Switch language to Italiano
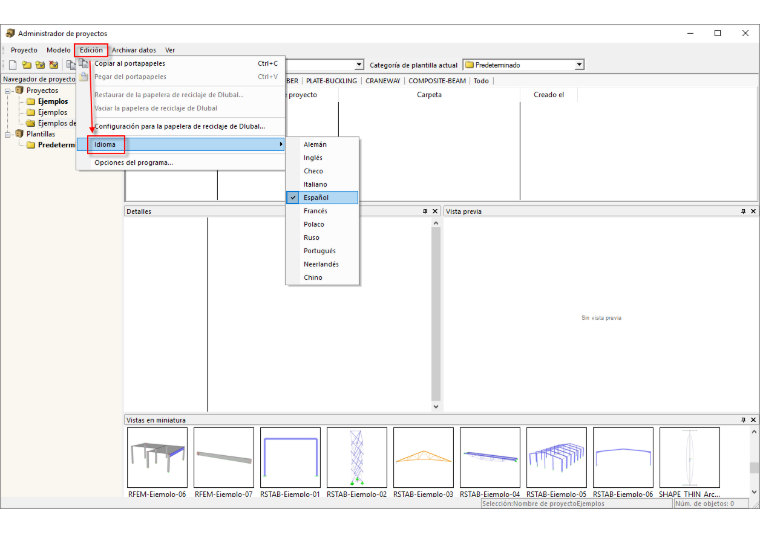 coord(322,185)
